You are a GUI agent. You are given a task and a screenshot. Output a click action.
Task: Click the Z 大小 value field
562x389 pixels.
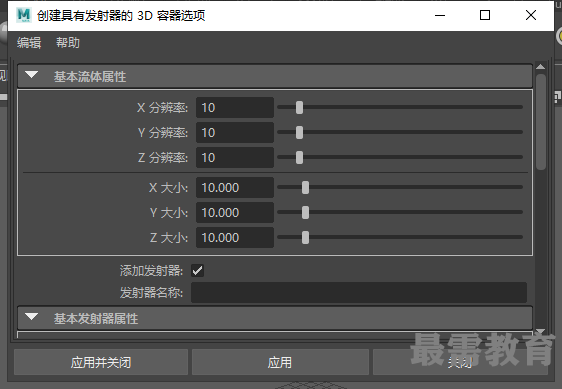tap(235, 237)
